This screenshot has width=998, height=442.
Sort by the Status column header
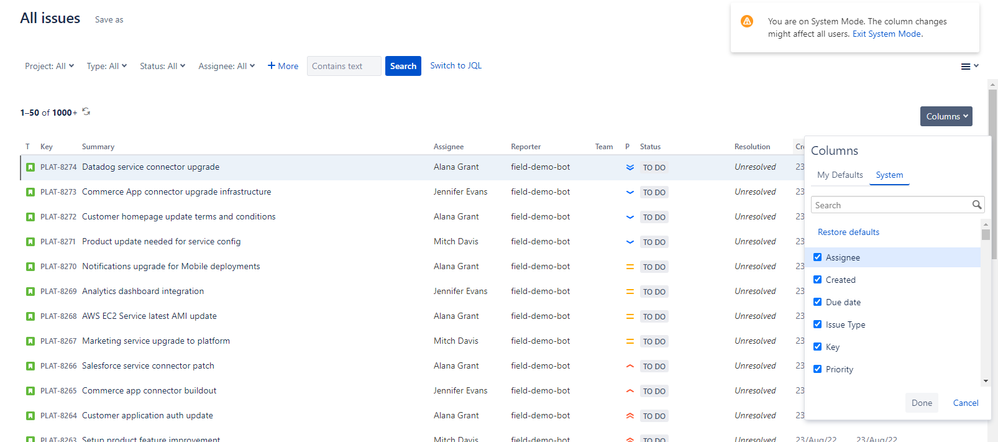[x=650, y=146]
